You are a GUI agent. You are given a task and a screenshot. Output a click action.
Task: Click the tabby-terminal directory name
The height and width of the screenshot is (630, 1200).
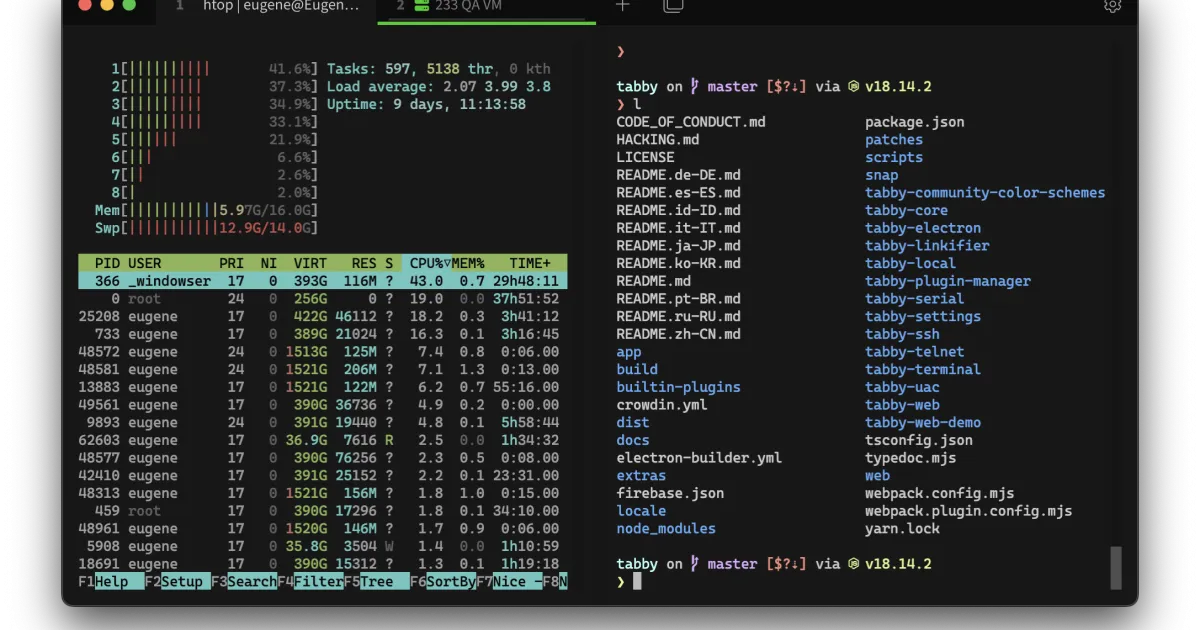[x=923, y=369]
